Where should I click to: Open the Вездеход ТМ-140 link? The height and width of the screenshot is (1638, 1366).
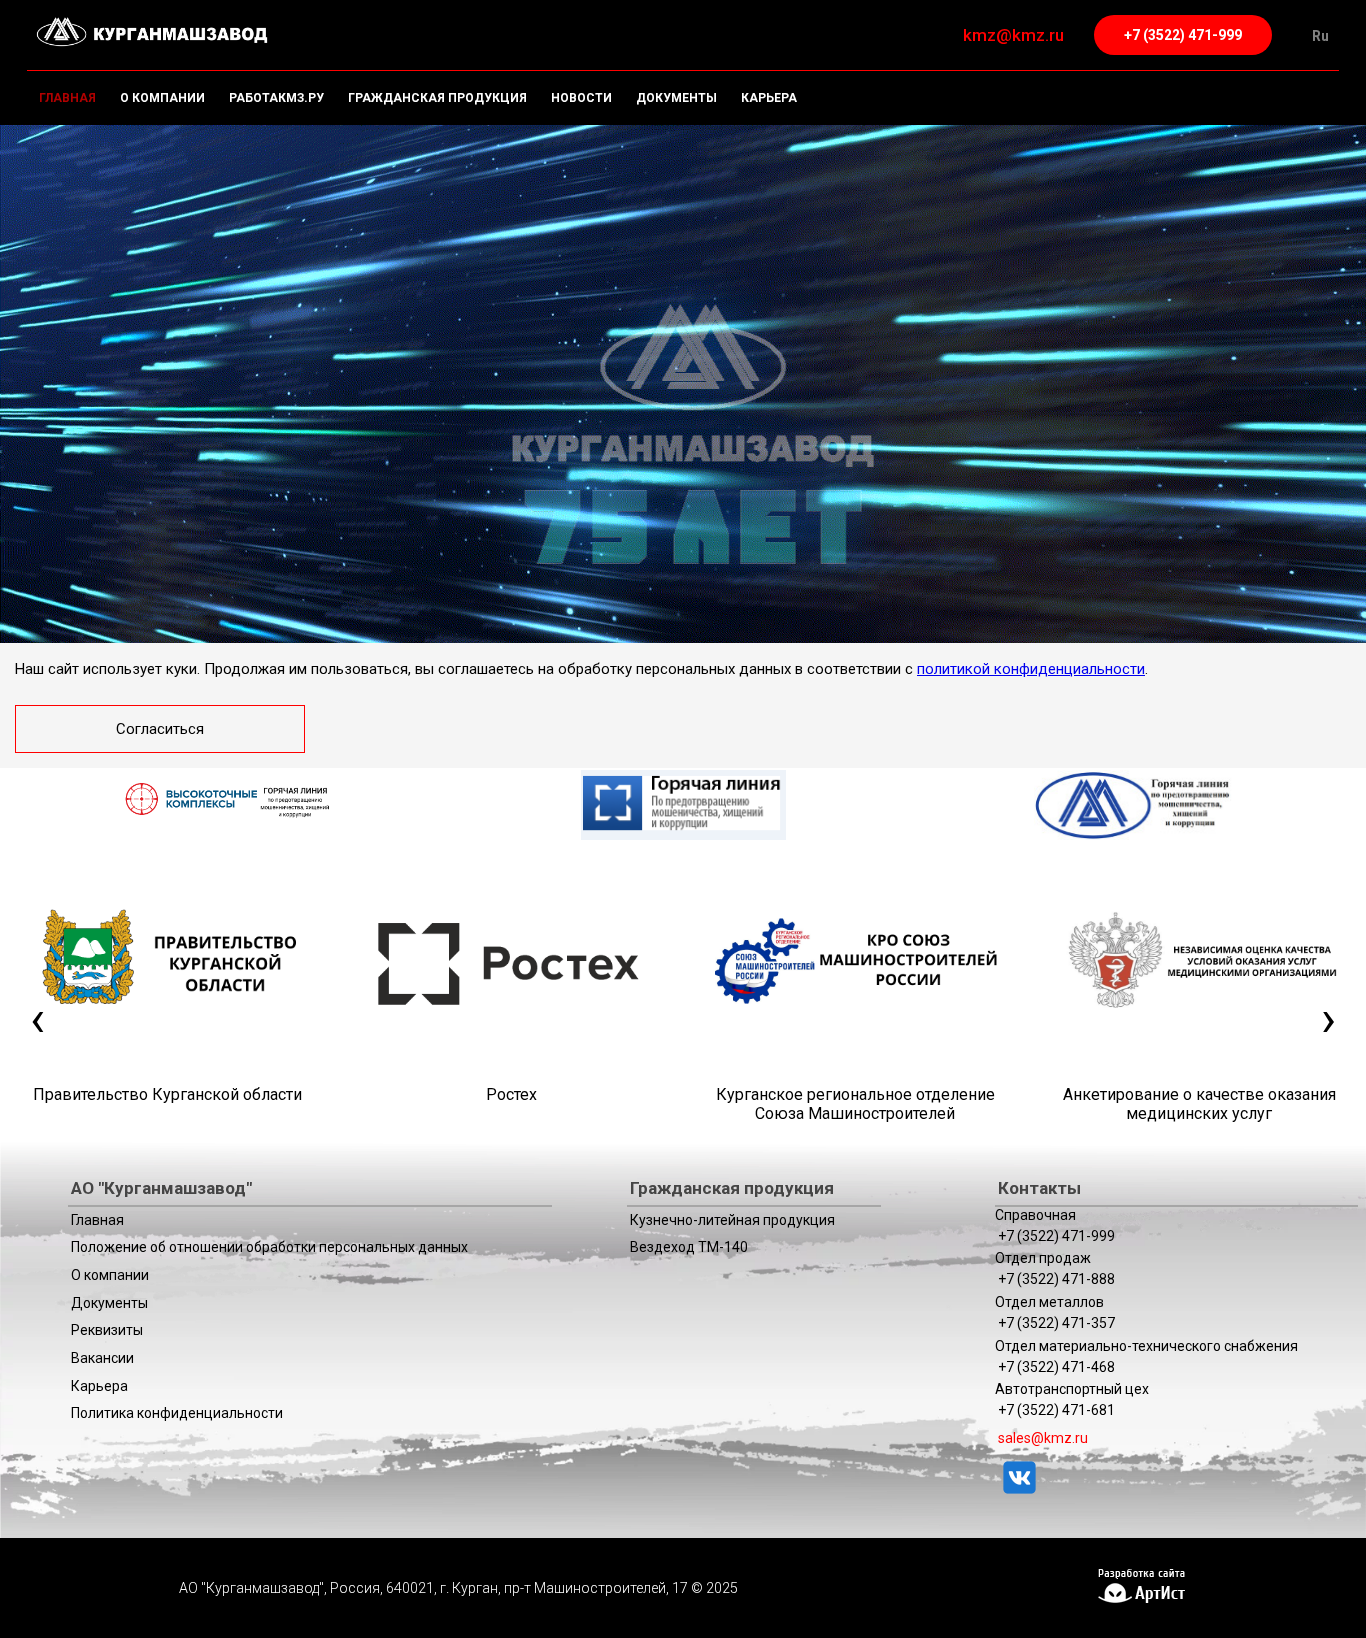click(689, 1247)
